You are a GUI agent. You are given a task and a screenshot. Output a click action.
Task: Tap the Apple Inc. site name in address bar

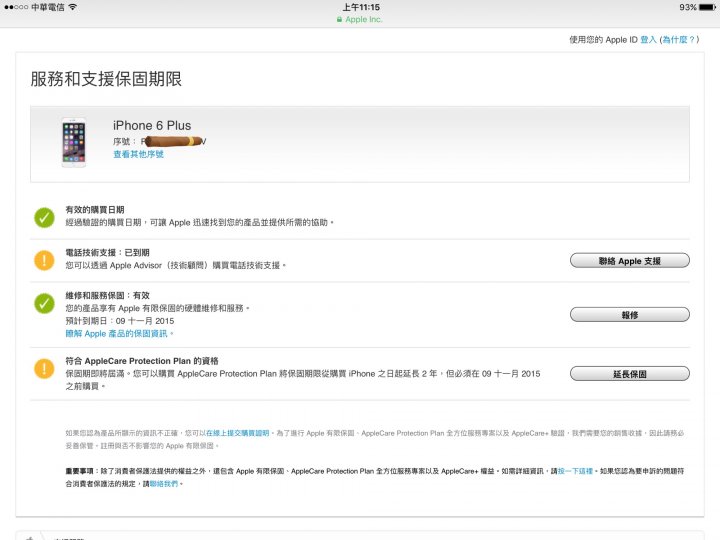[x=364, y=19]
